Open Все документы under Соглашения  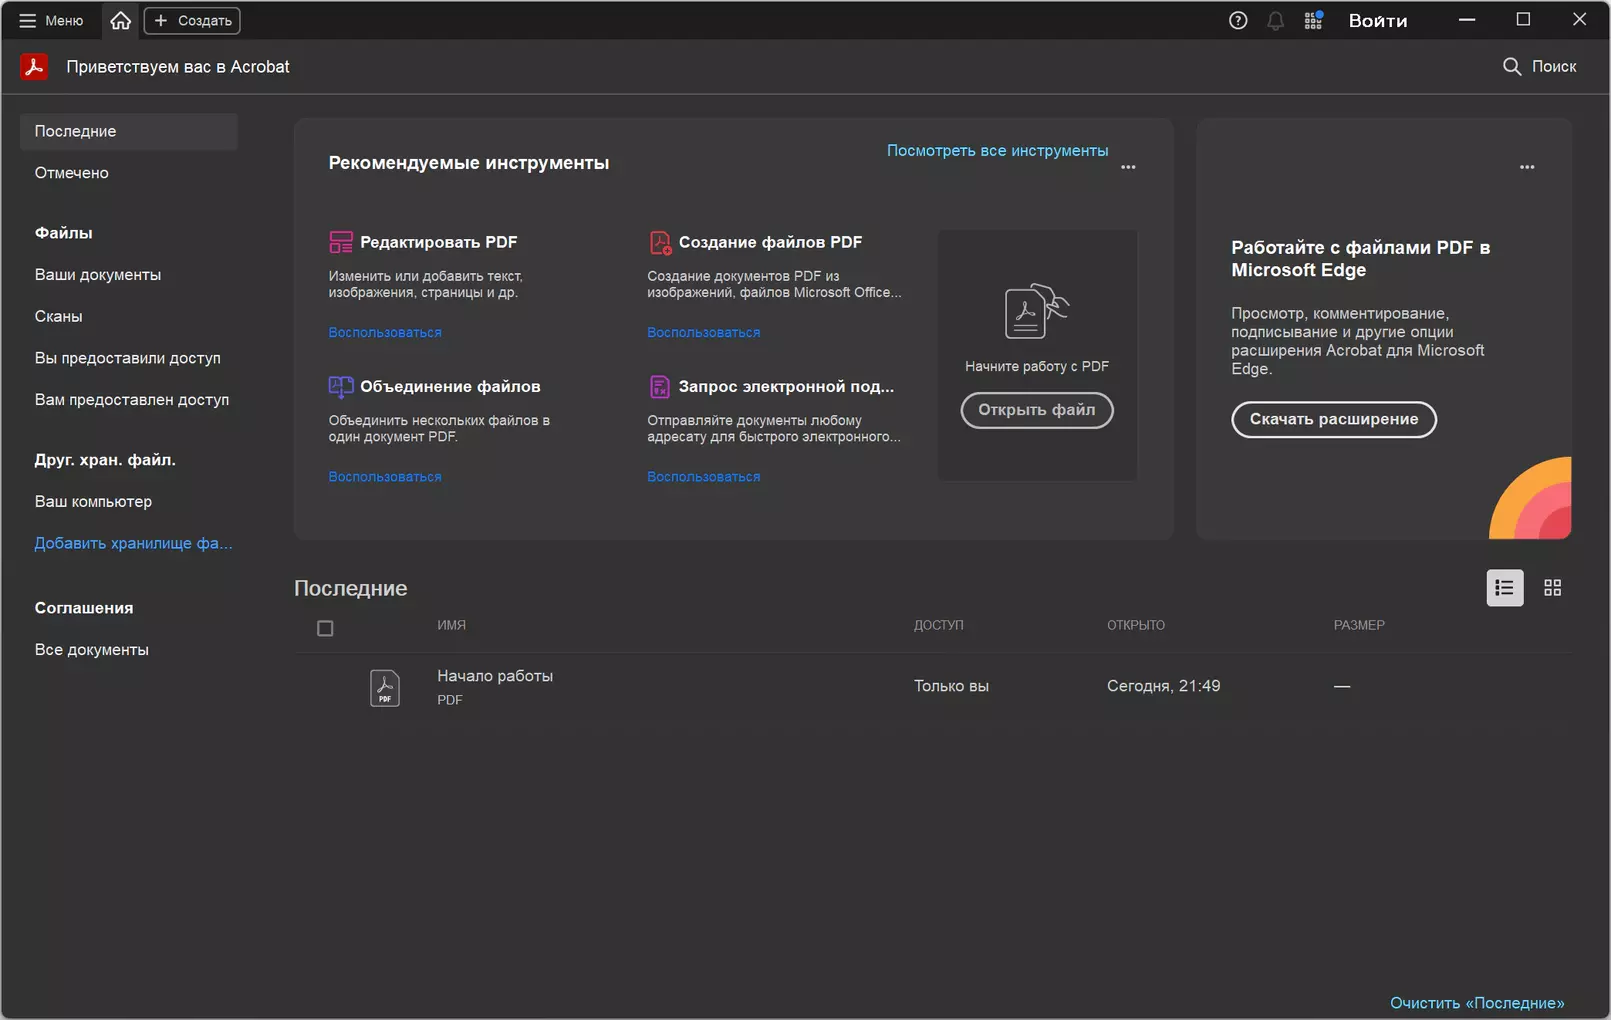pos(92,650)
